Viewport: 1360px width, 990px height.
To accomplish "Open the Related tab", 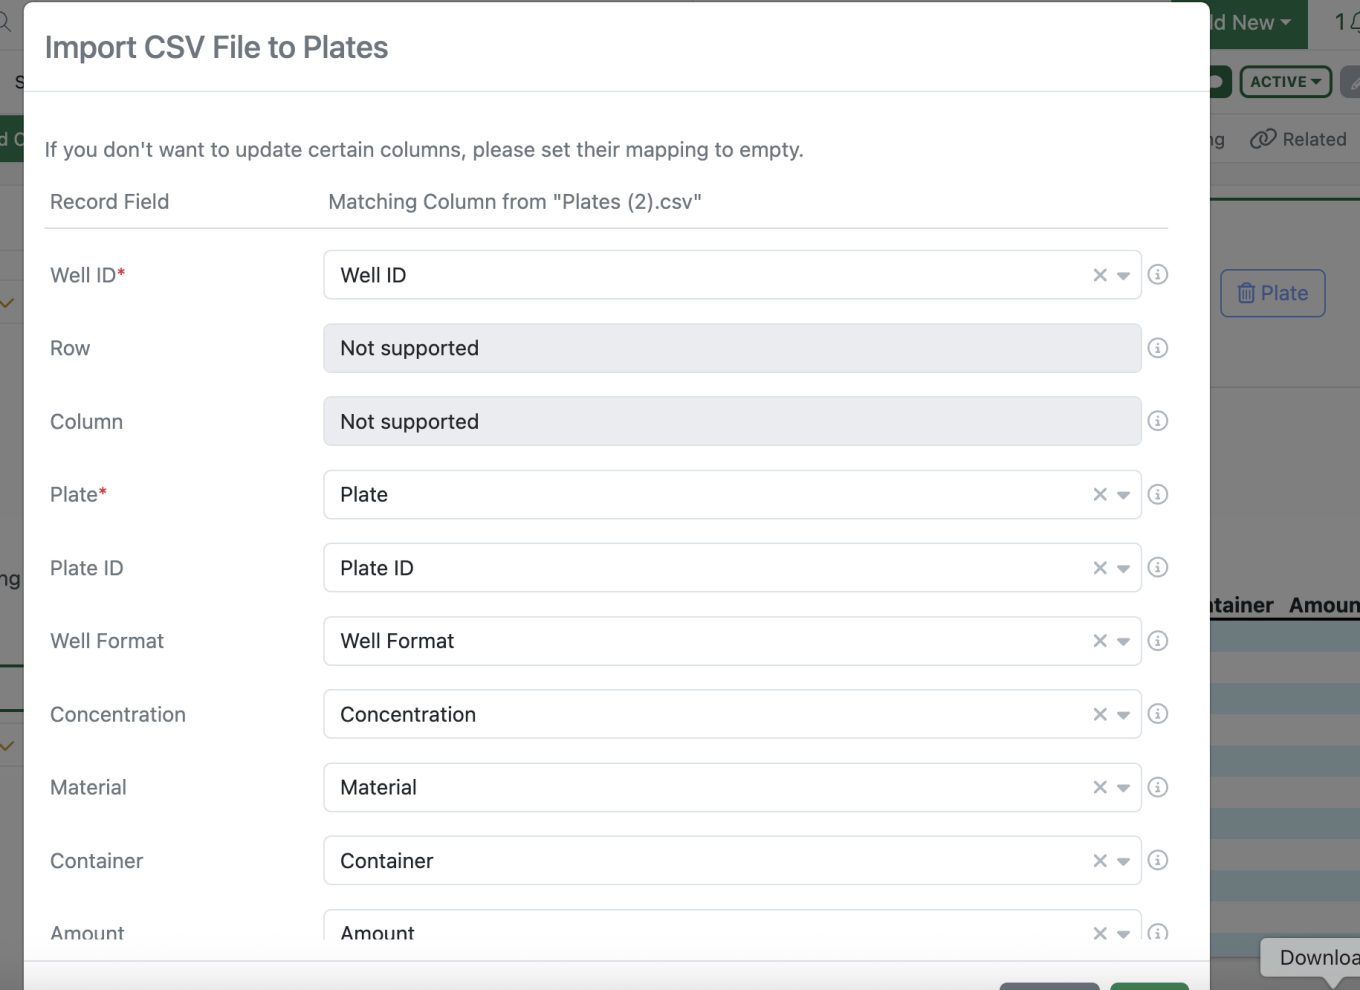I will tap(1299, 139).
